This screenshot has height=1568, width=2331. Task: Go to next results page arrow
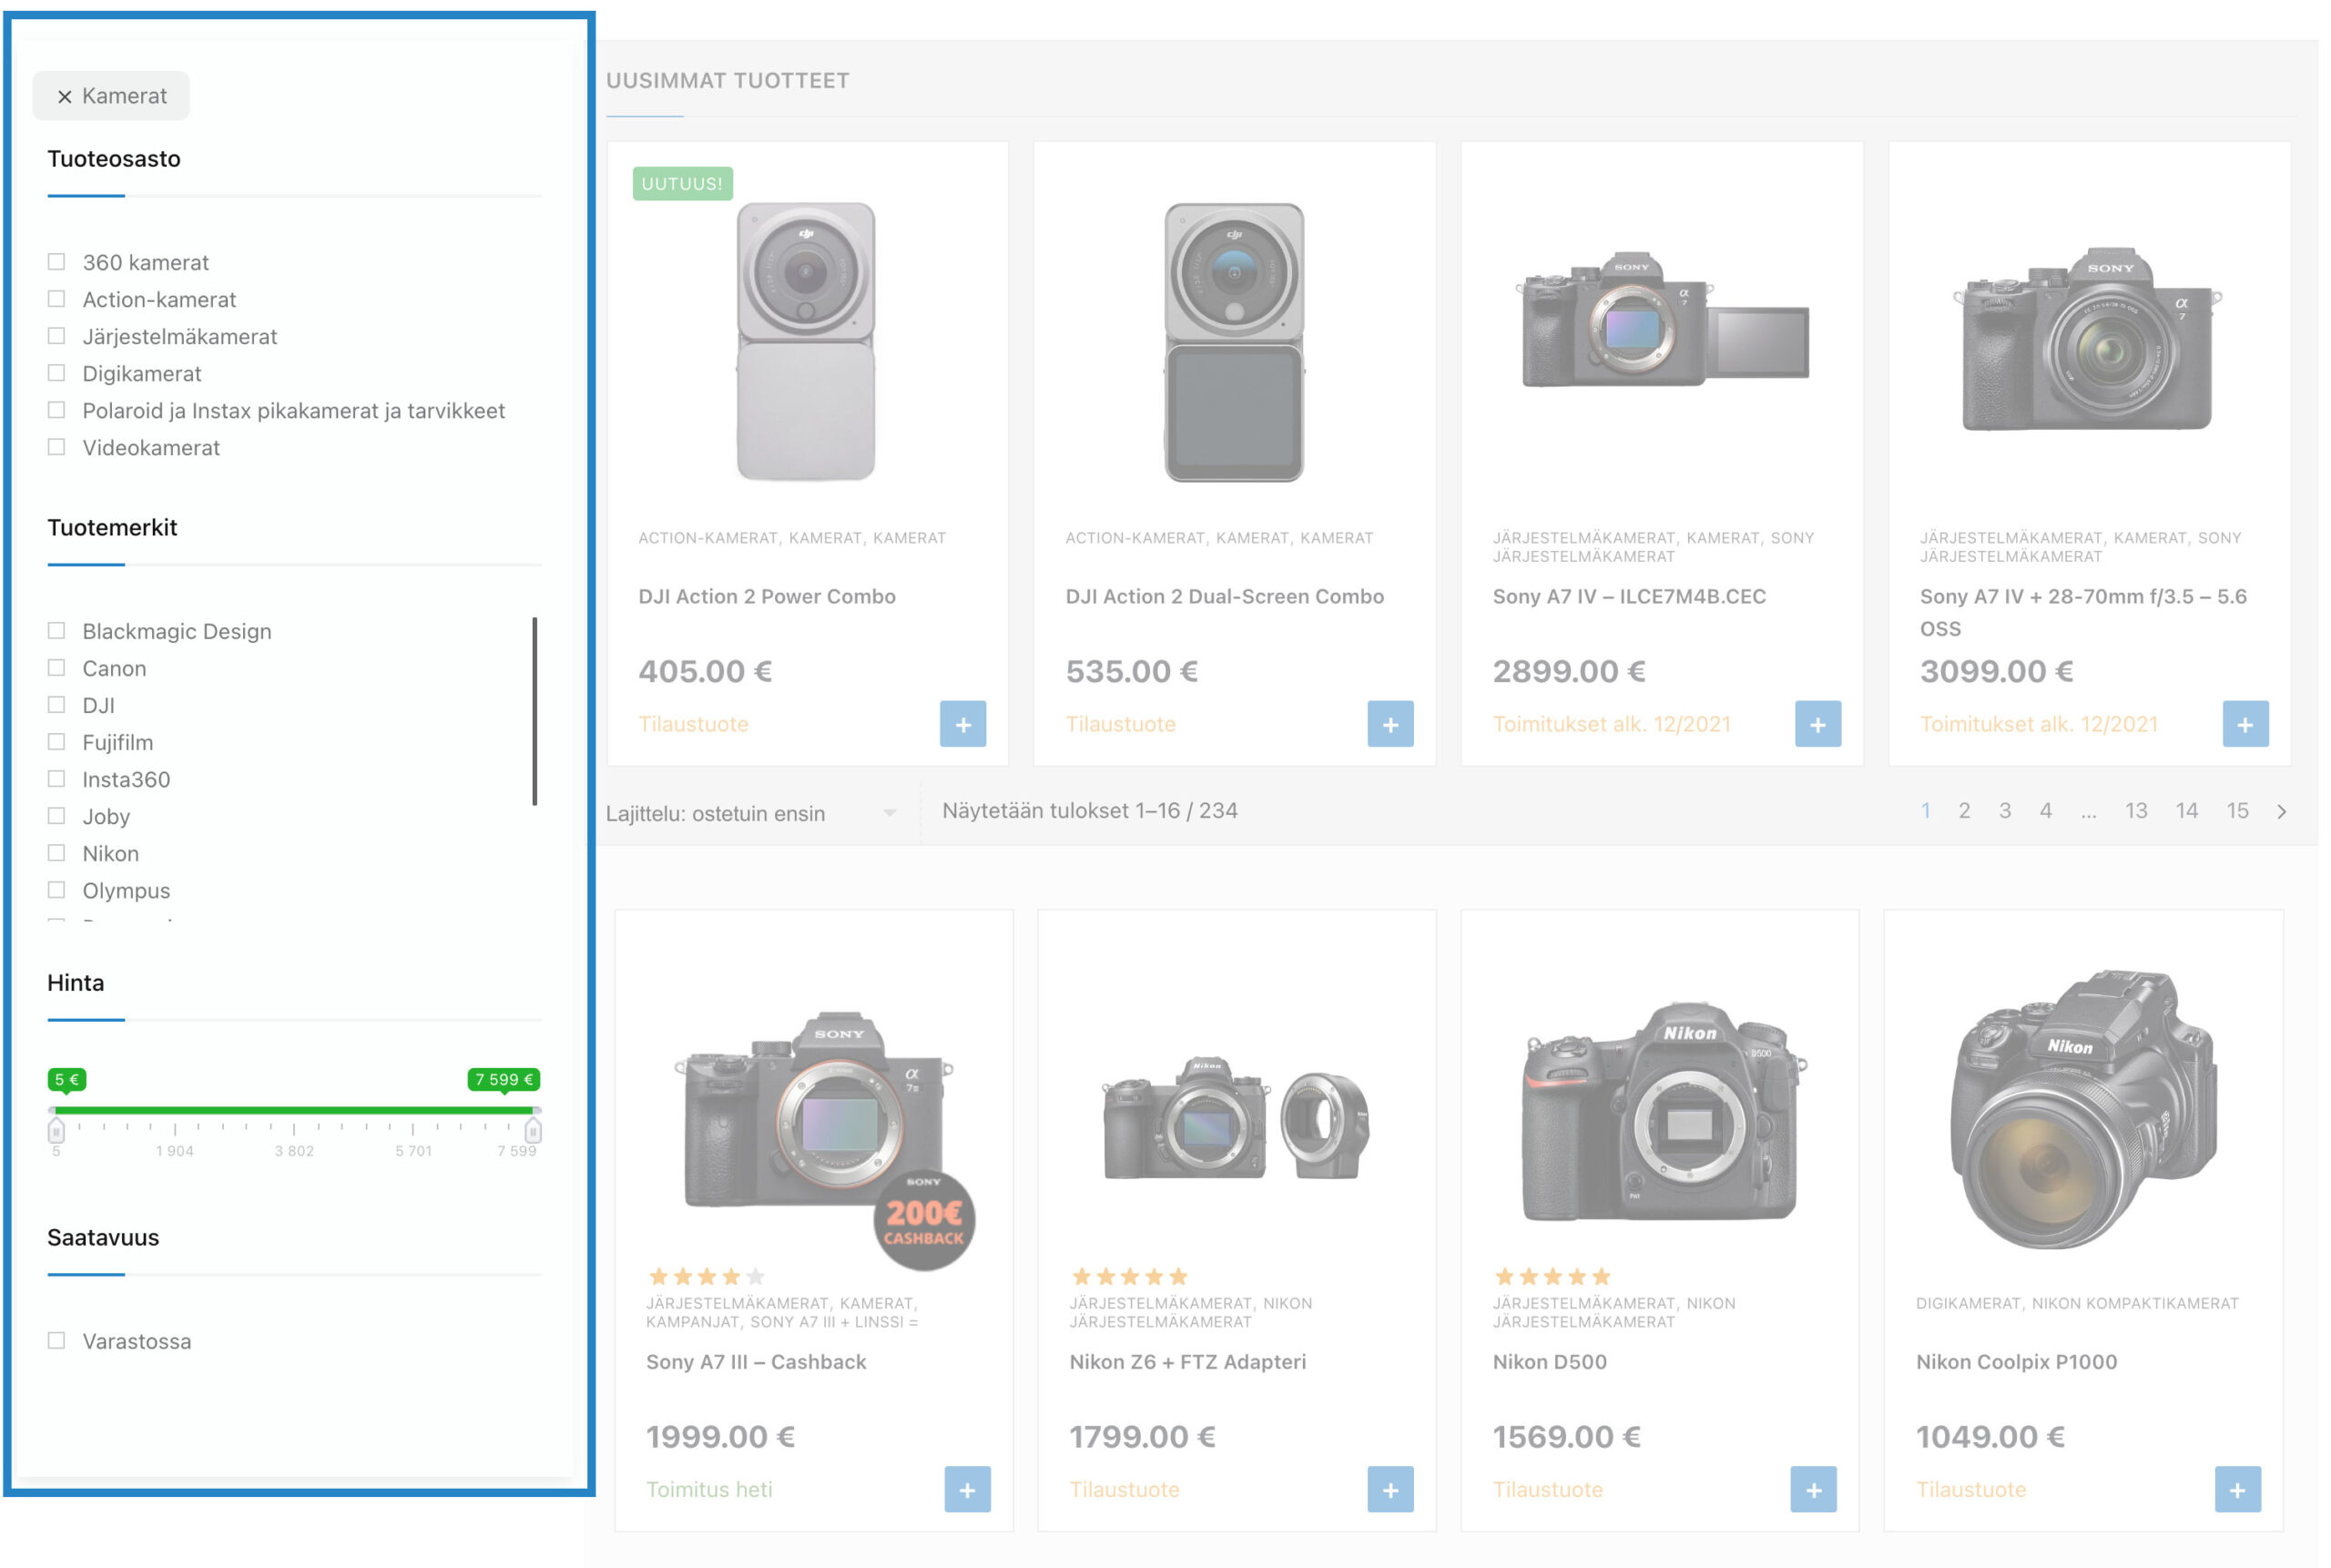pos(2281,811)
